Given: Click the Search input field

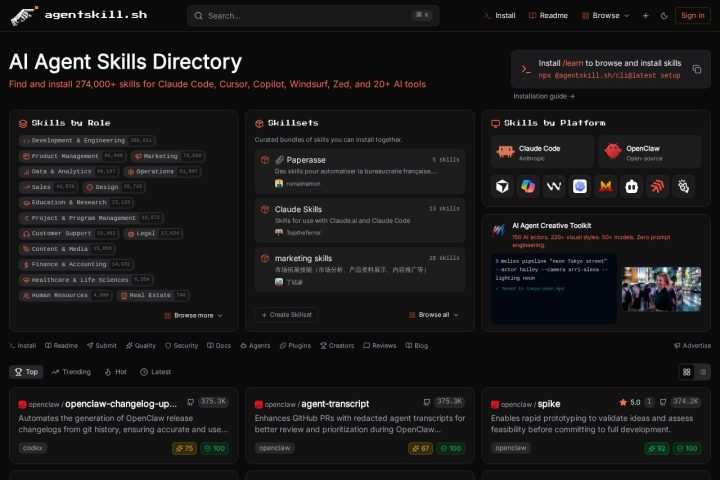Looking at the screenshot, I should [313, 16].
